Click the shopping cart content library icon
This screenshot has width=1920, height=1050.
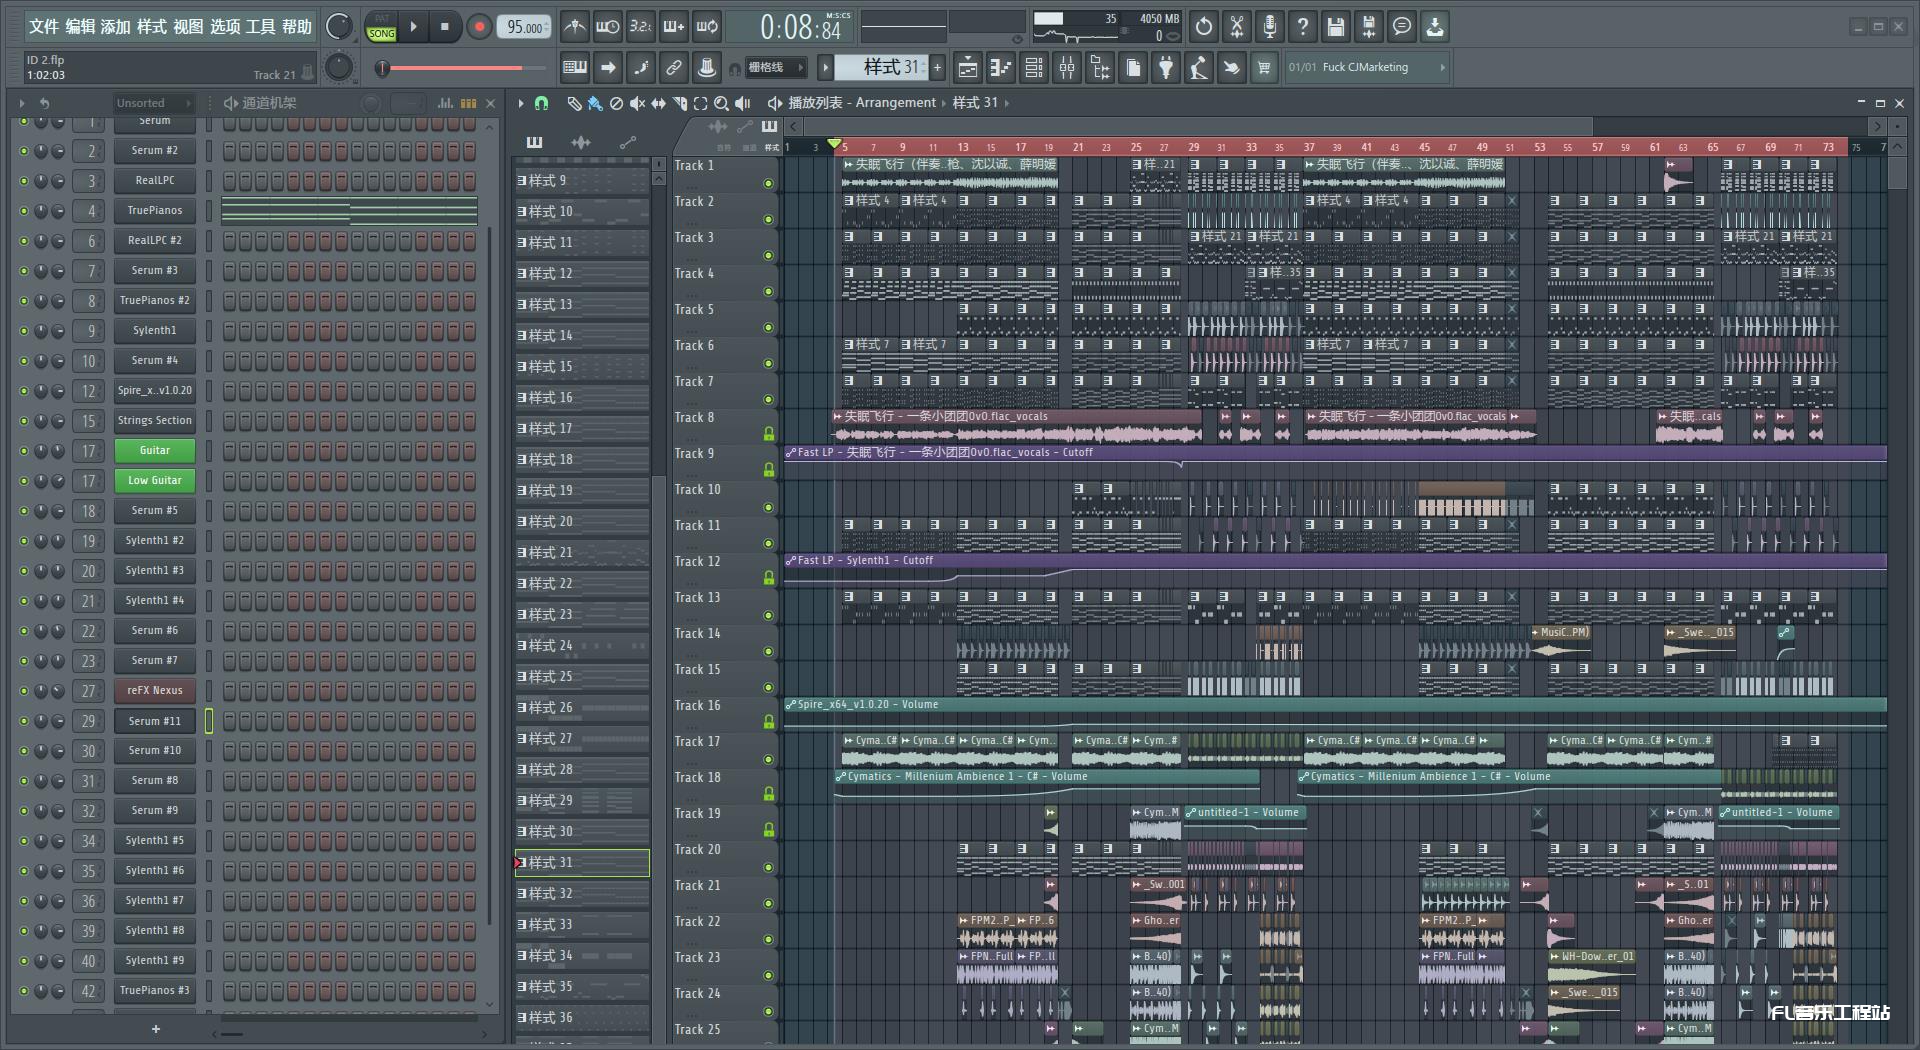click(x=1264, y=67)
